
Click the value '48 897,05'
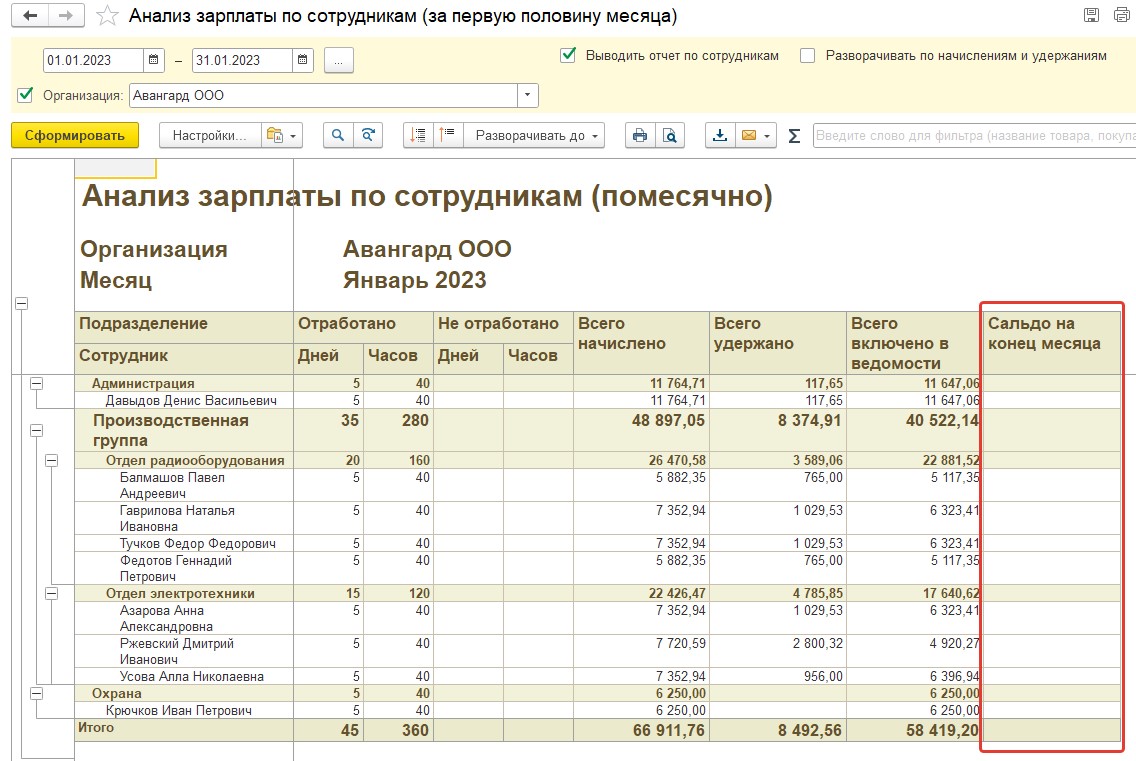(669, 420)
